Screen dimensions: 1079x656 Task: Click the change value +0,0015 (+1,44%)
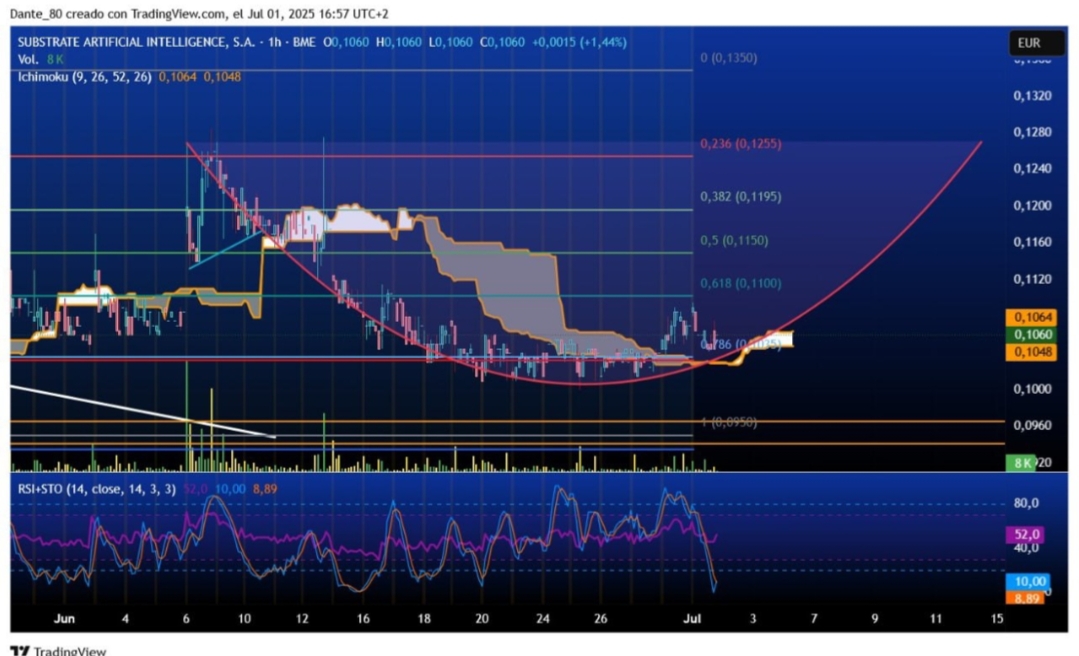[579, 42]
